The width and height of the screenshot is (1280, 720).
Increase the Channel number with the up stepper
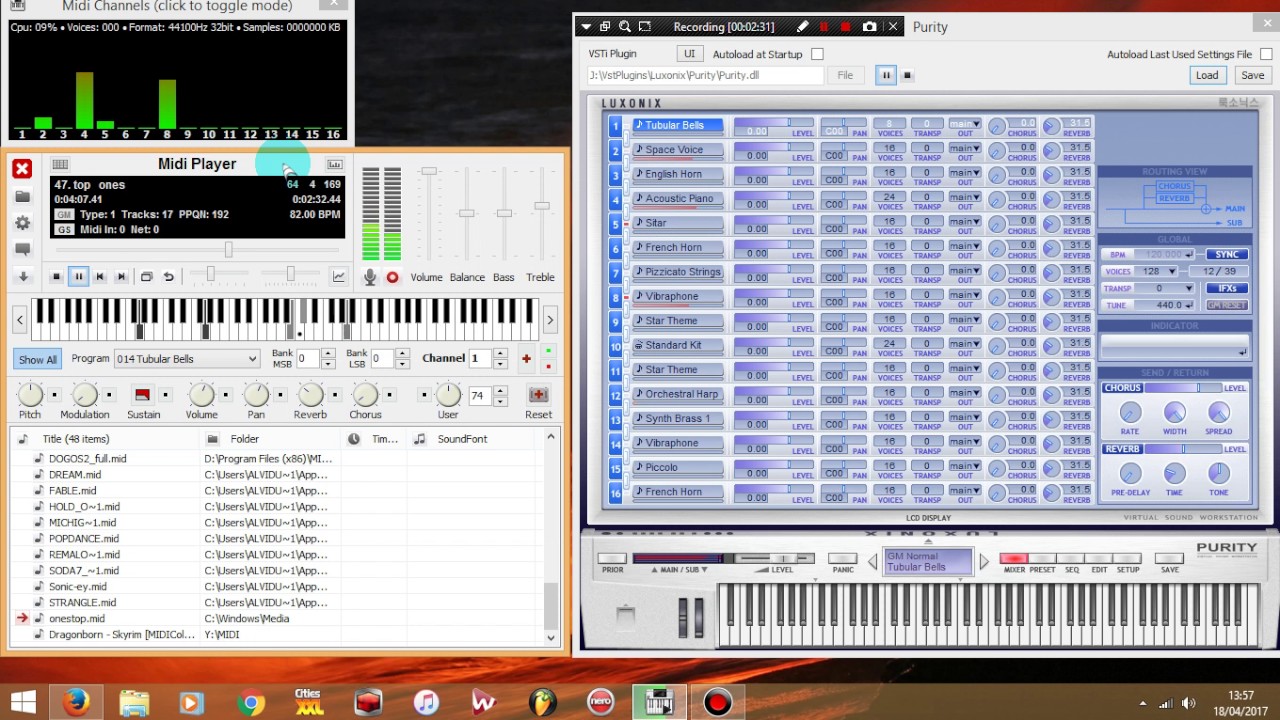[x=502, y=353]
